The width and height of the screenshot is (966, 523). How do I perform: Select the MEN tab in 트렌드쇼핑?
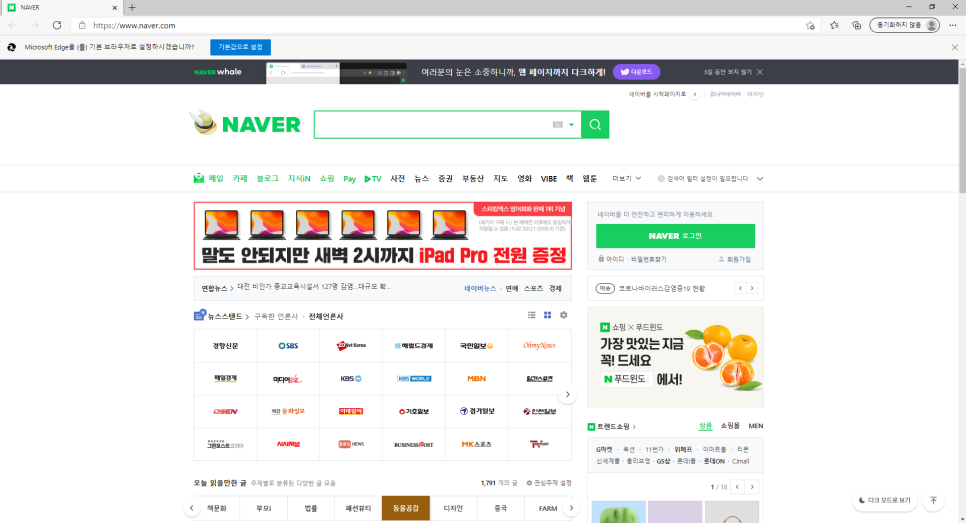coord(755,426)
